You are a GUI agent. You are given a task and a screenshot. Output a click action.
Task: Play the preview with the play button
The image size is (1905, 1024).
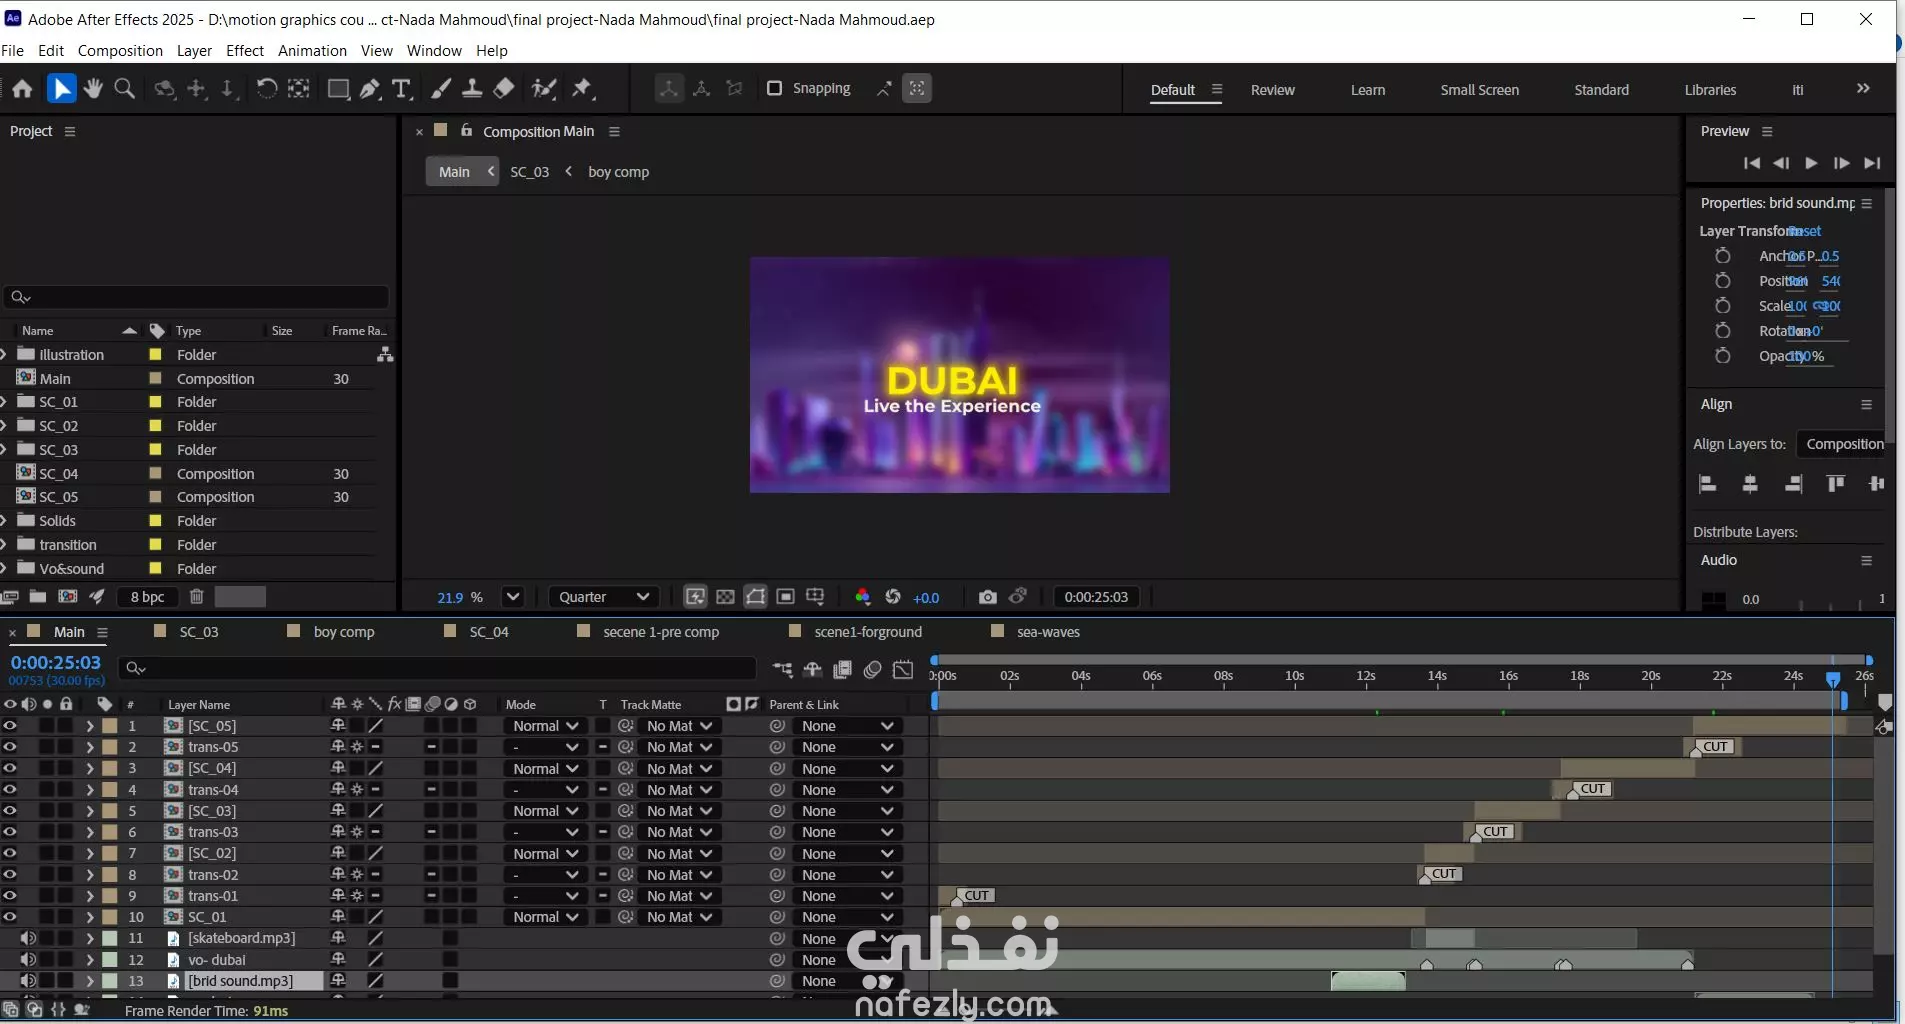pos(1811,163)
